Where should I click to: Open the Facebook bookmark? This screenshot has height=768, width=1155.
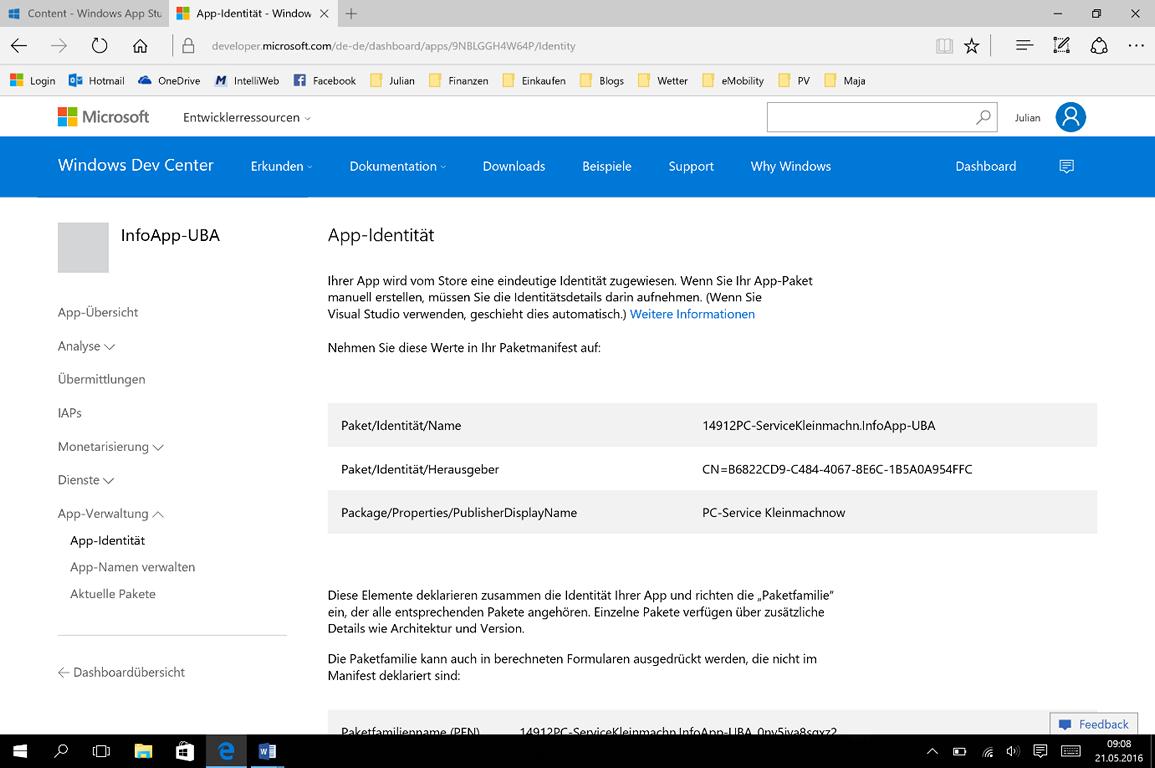click(325, 81)
